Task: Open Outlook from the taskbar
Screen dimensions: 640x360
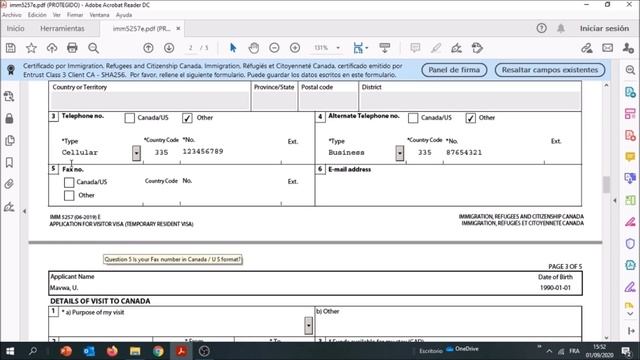Action: coord(89,351)
